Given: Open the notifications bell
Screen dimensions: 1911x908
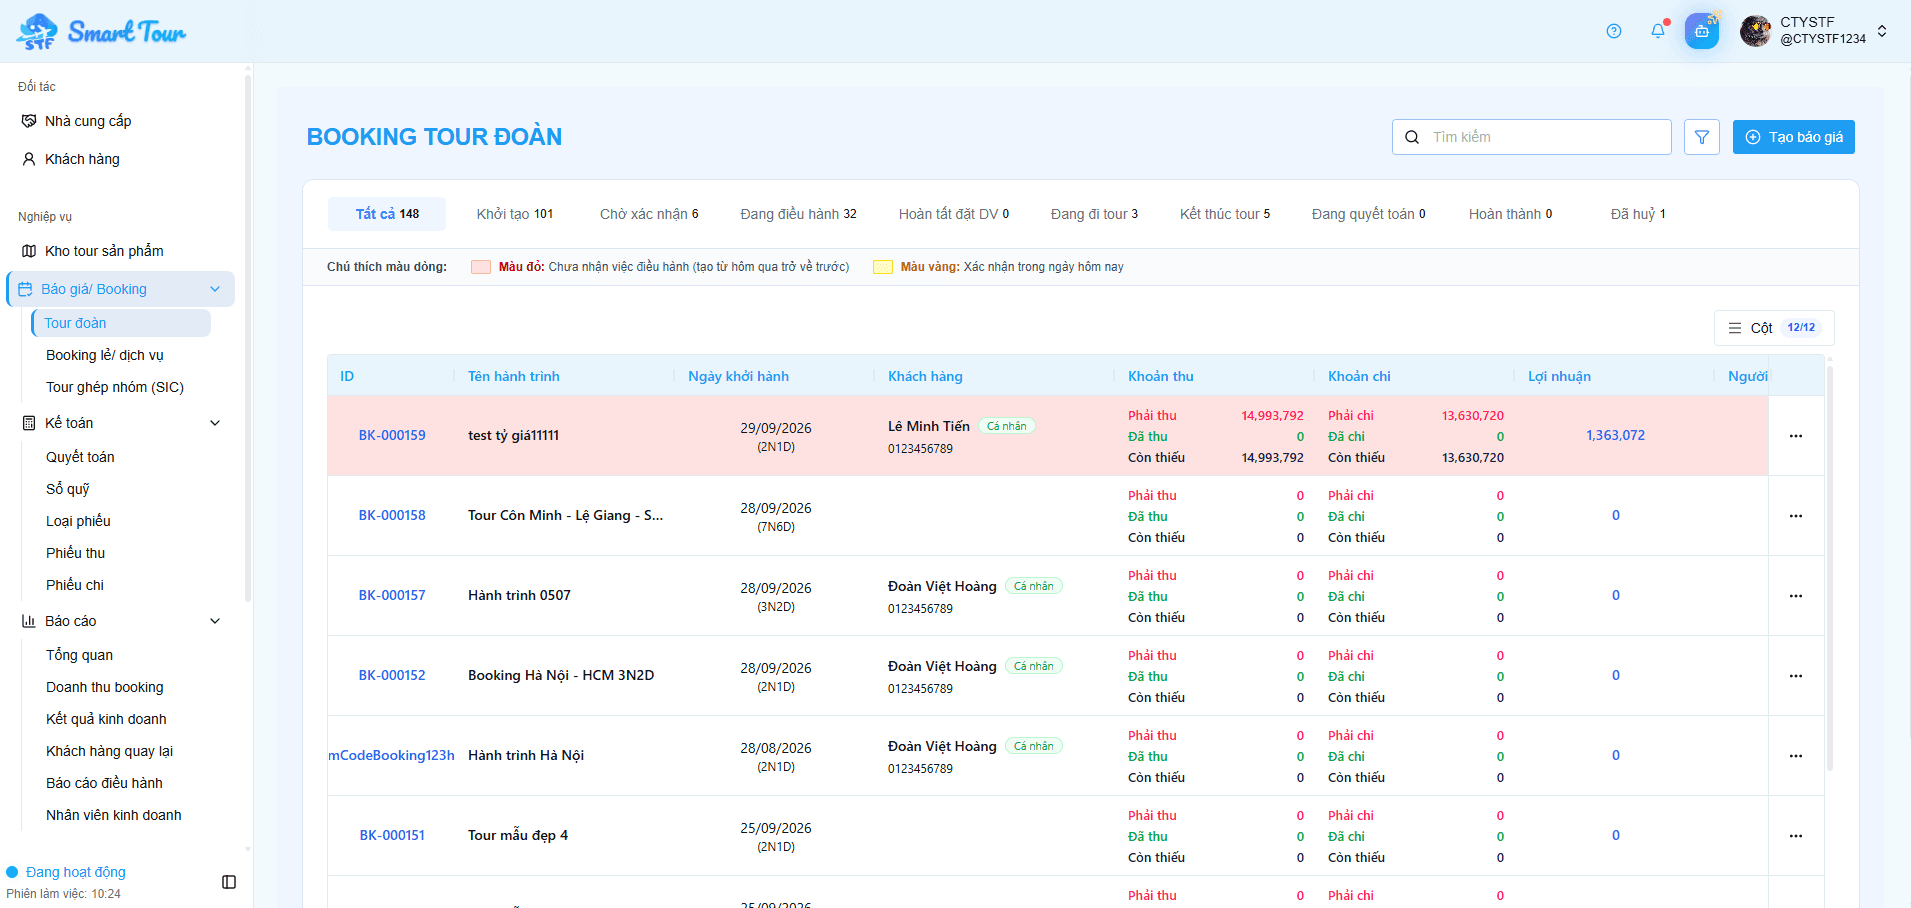Looking at the screenshot, I should click(1658, 31).
